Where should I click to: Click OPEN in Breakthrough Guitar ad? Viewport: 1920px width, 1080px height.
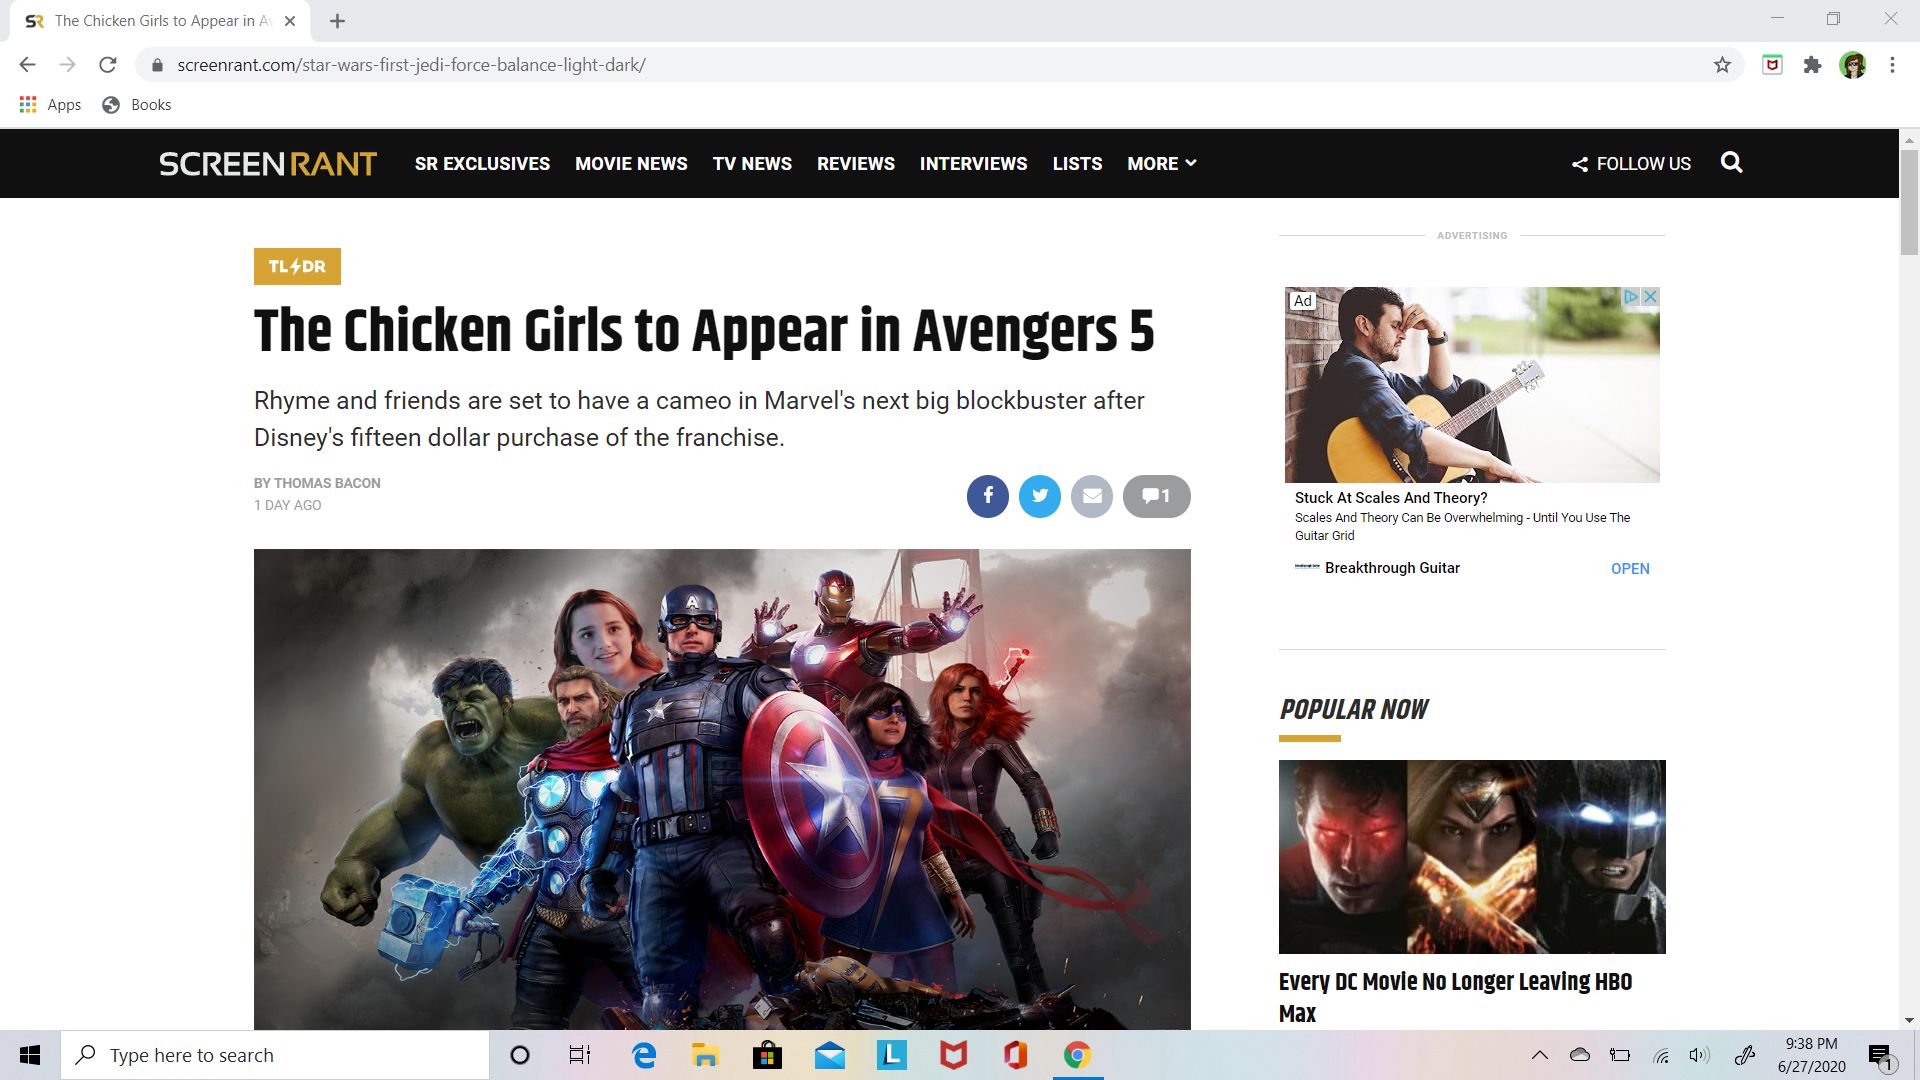1629,568
